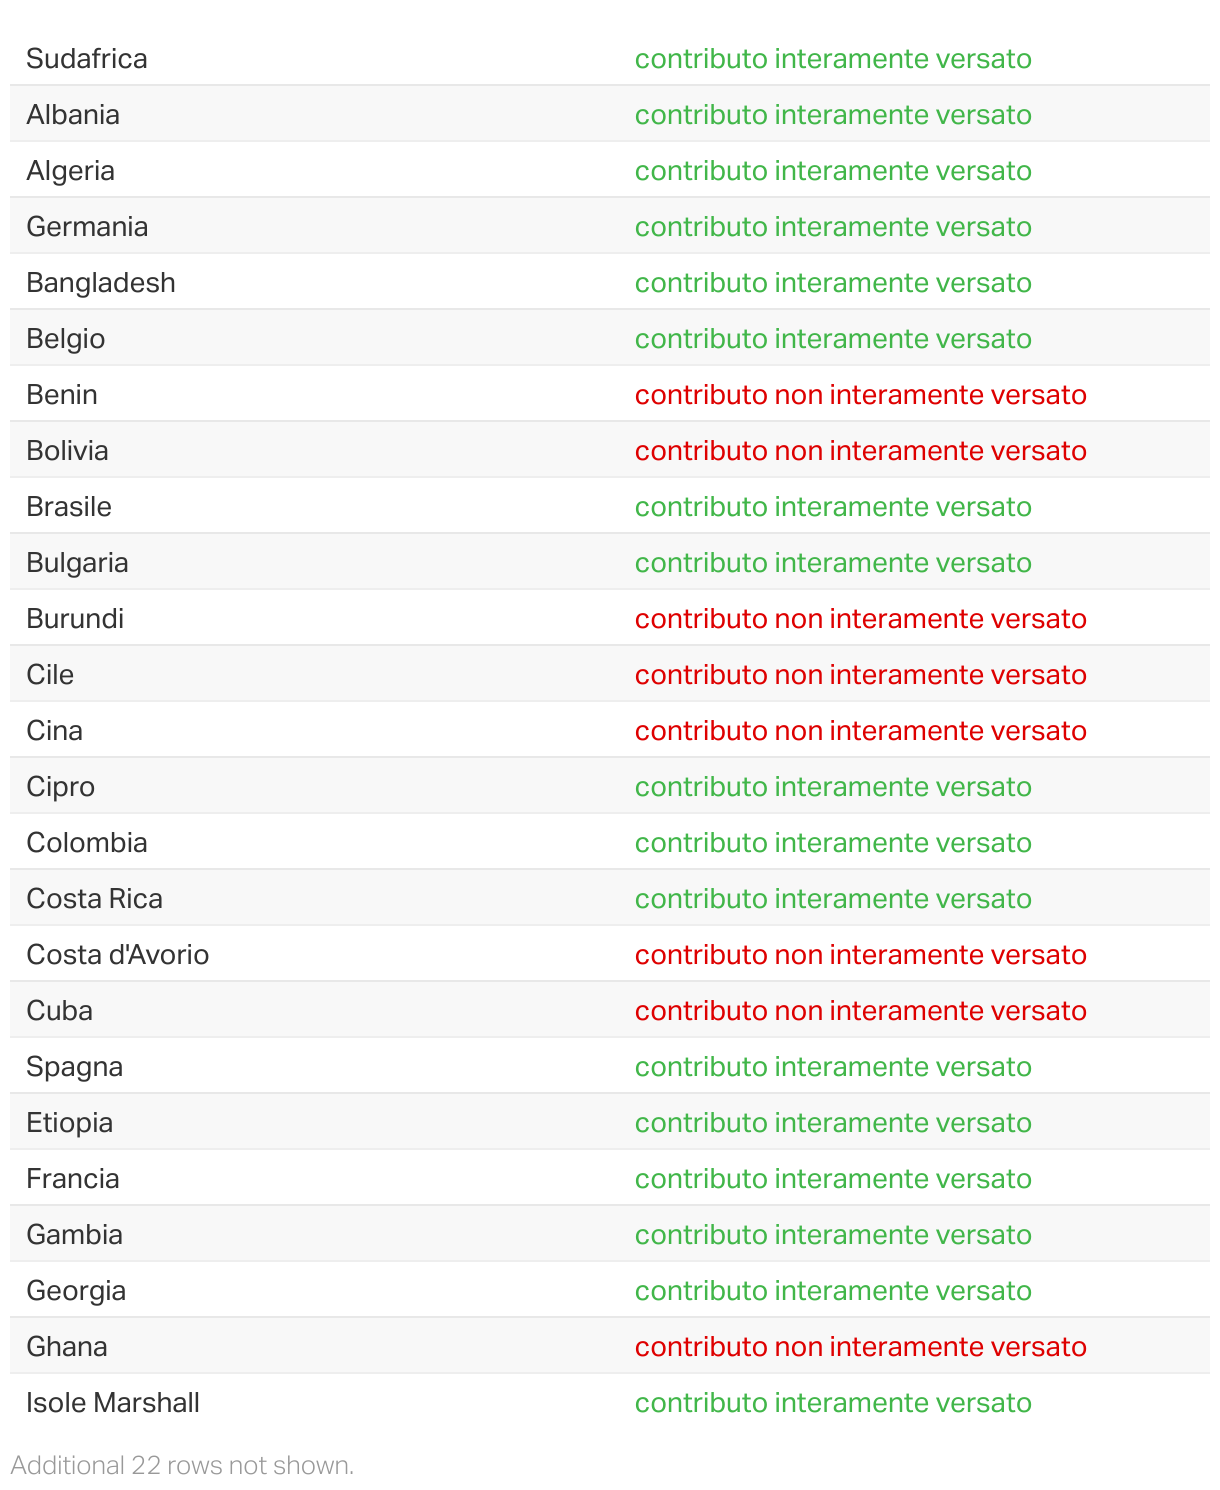Viewport: 1220px width, 1490px height.
Task: Click Cuba's red status text
Action: pos(860,1011)
